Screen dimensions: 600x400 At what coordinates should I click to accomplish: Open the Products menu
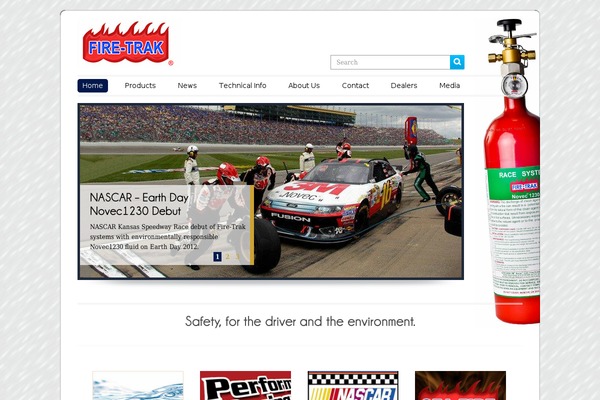140,85
